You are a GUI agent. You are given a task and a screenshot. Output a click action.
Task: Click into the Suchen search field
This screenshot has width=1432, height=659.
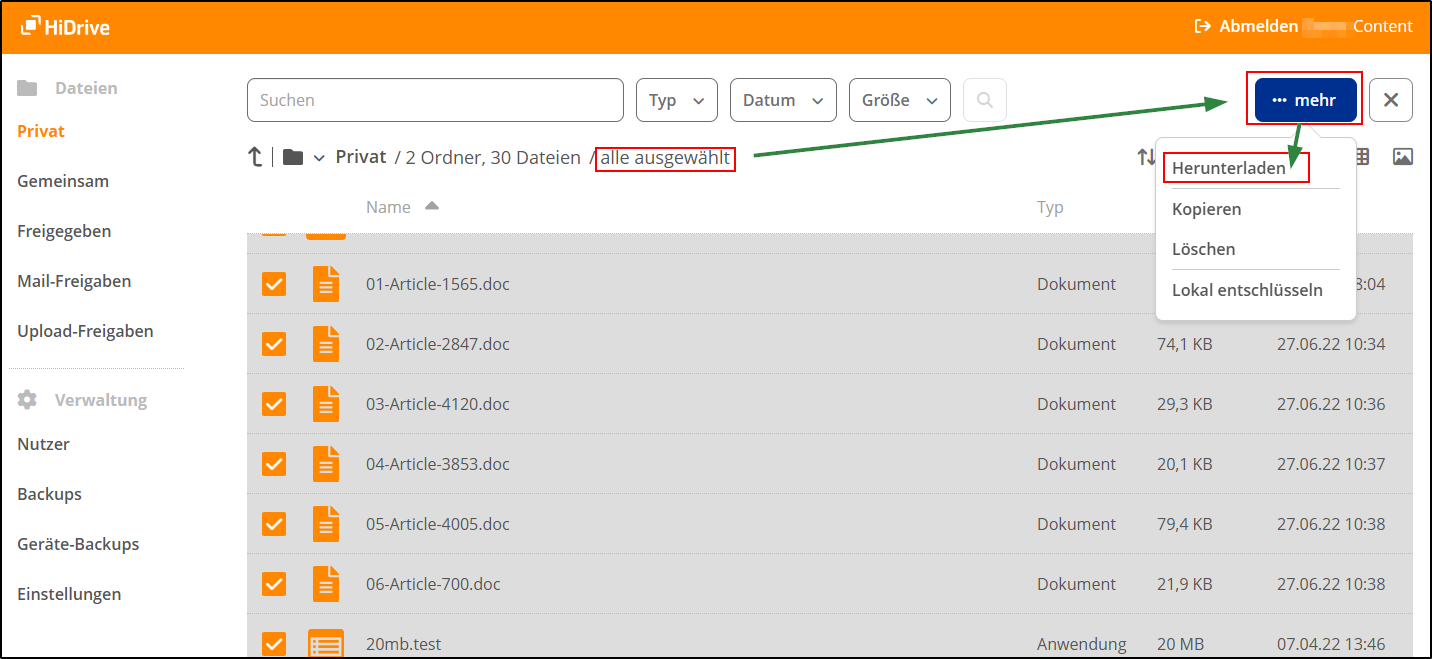[x=435, y=100]
